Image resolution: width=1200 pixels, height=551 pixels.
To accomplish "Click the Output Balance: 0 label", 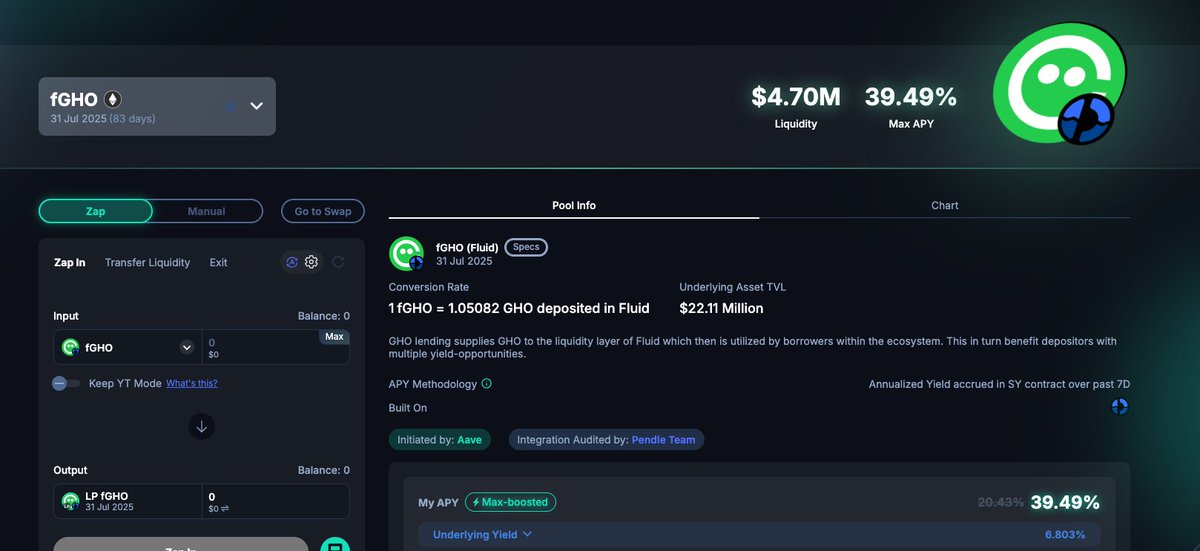I will pyautogui.click(x=324, y=470).
